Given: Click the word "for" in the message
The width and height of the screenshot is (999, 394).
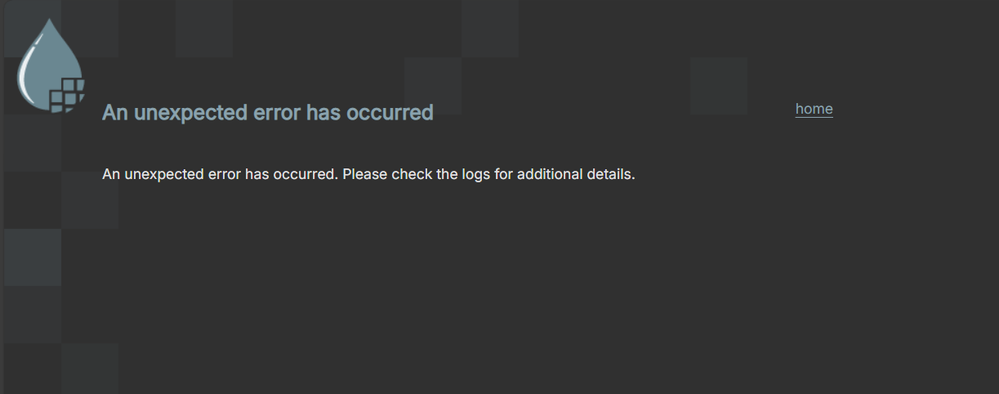Looking at the screenshot, I should pyautogui.click(x=503, y=174).
